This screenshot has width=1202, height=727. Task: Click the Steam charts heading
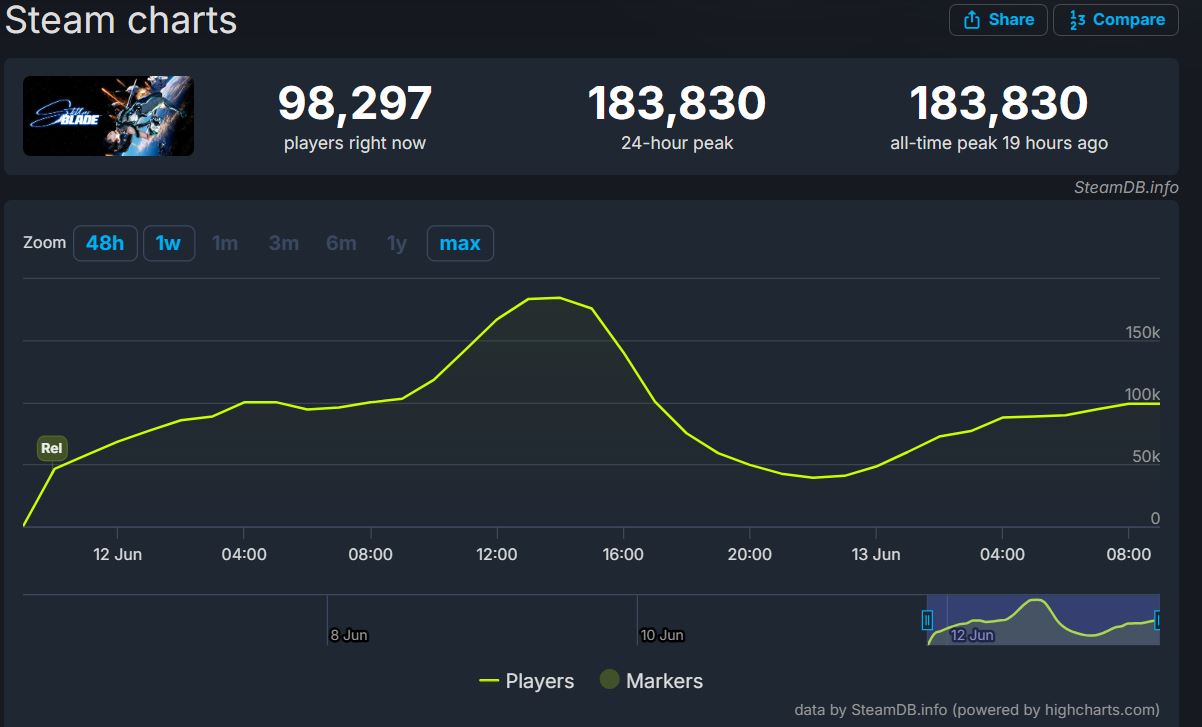[x=121, y=20]
